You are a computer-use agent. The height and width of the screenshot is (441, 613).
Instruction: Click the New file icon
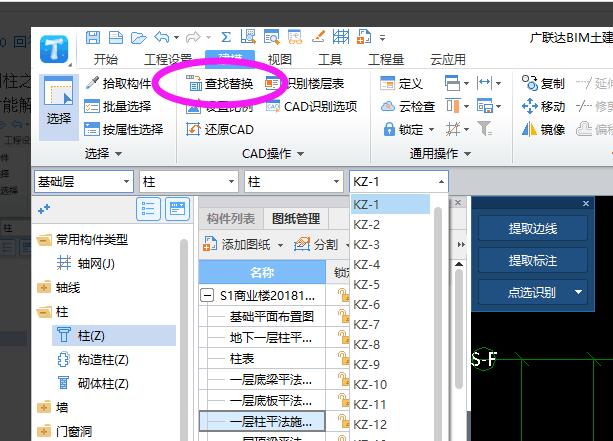[115, 38]
